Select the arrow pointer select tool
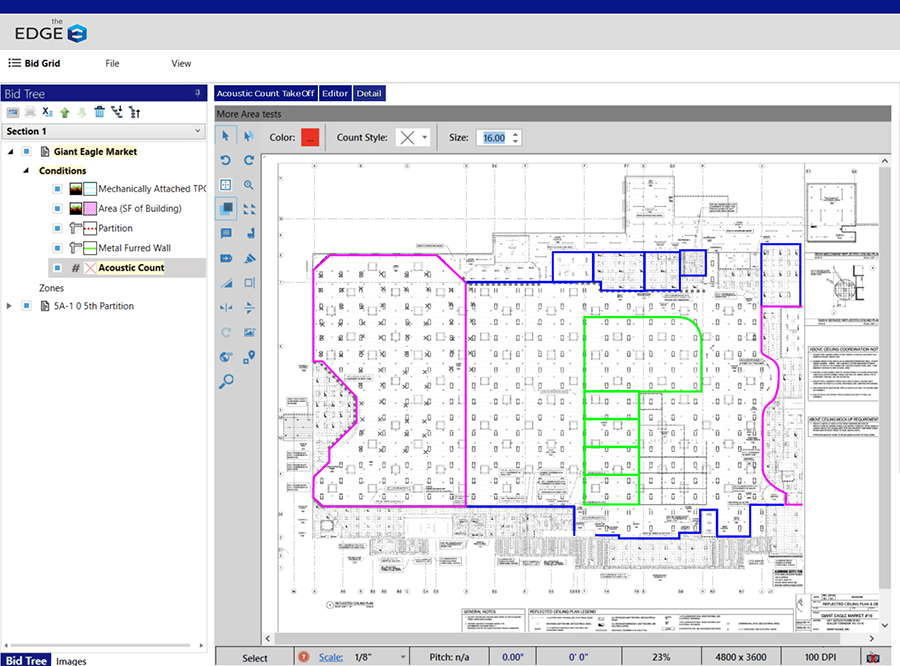This screenshot has height=666, width=900. click(x=225, y=137)
